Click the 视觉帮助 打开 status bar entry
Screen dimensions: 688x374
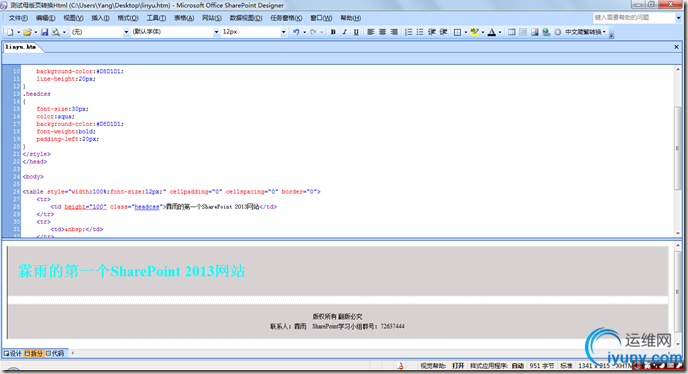point(442,366)
